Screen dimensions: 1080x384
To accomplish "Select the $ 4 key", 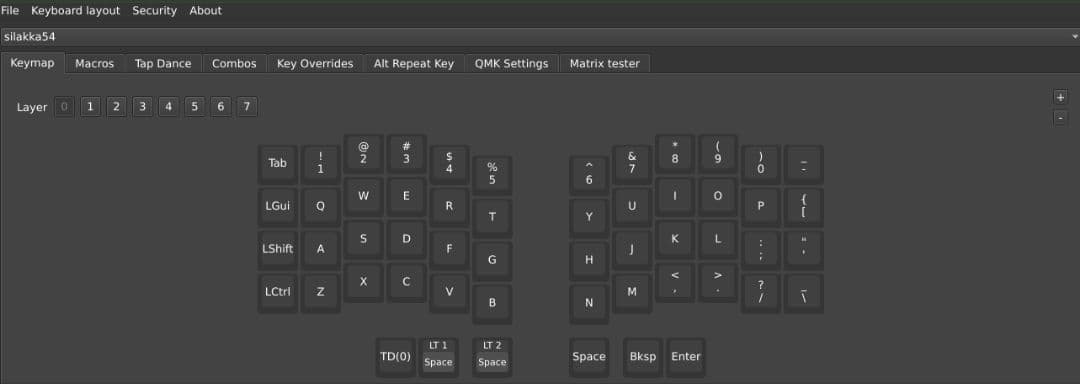I will click(449, 164).
